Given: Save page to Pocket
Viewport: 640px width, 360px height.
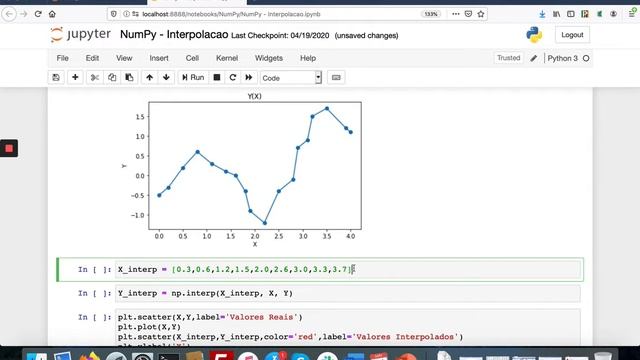Looking at the screenshot, I should (468, 14).
